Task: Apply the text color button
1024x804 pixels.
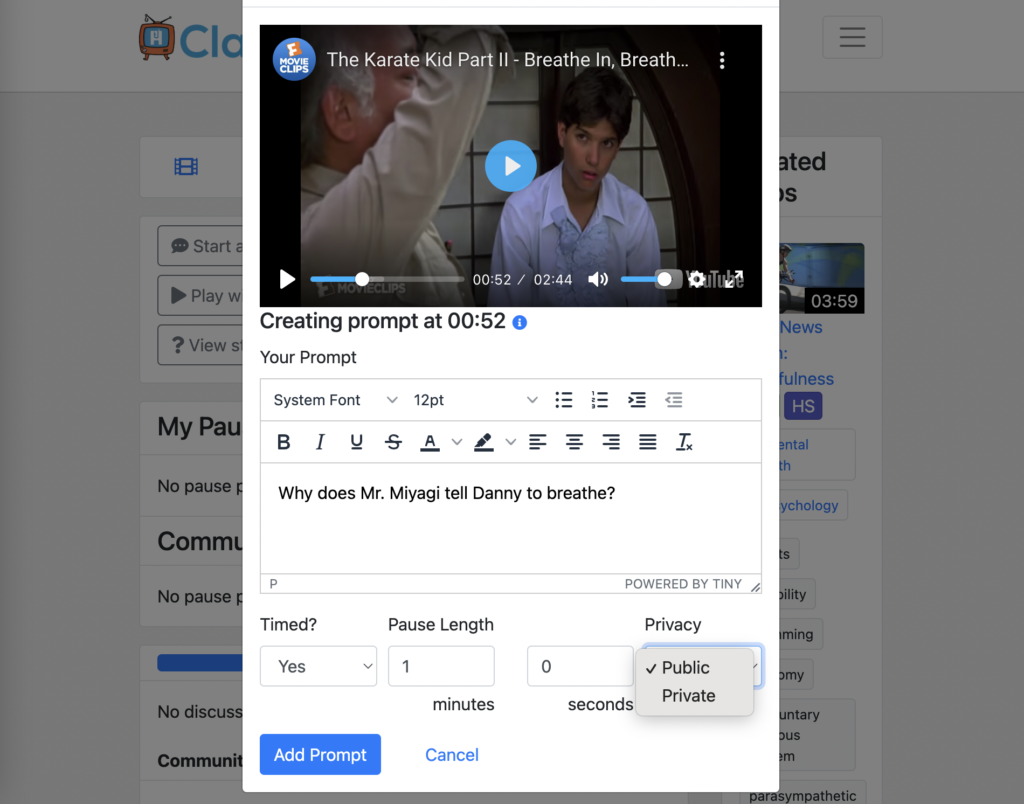Action: point(430,442)
